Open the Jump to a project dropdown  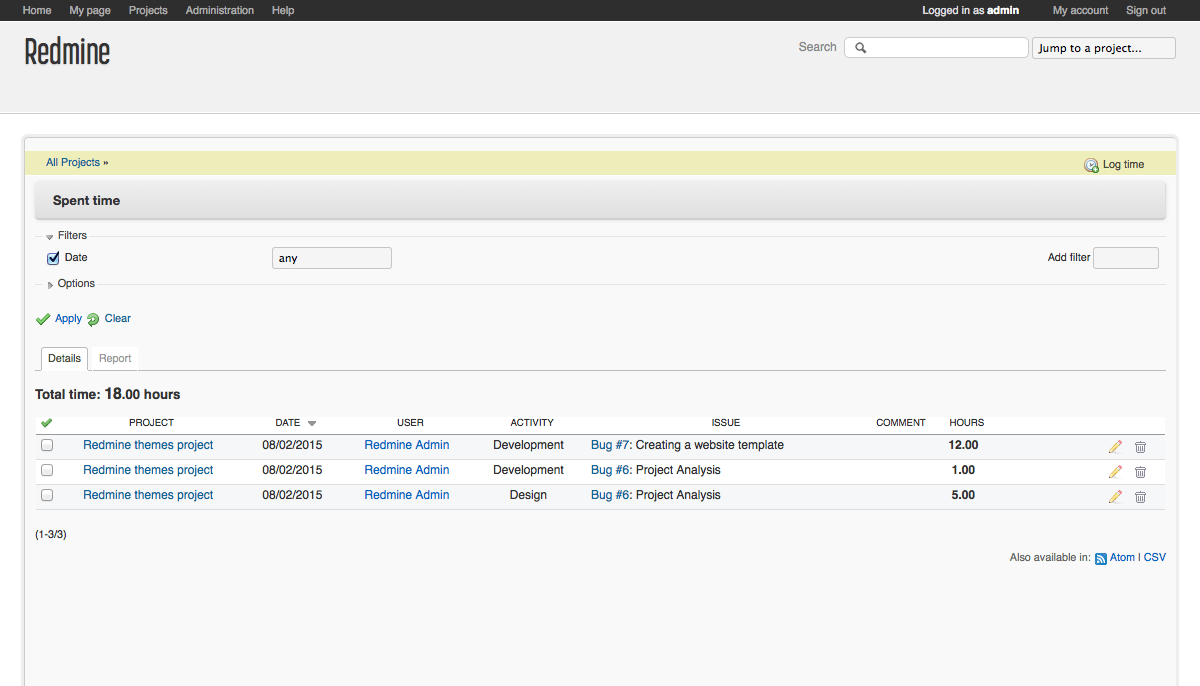coord(1104,48)
